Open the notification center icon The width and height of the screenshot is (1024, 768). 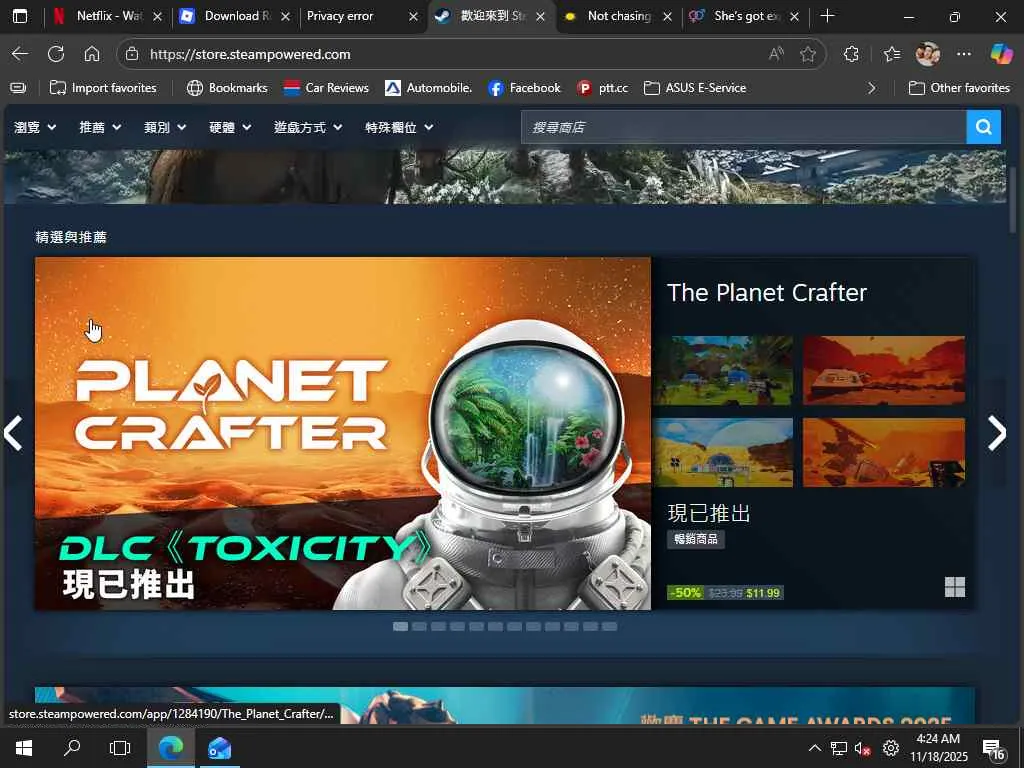pyautogui.click(x=993, y=749)
